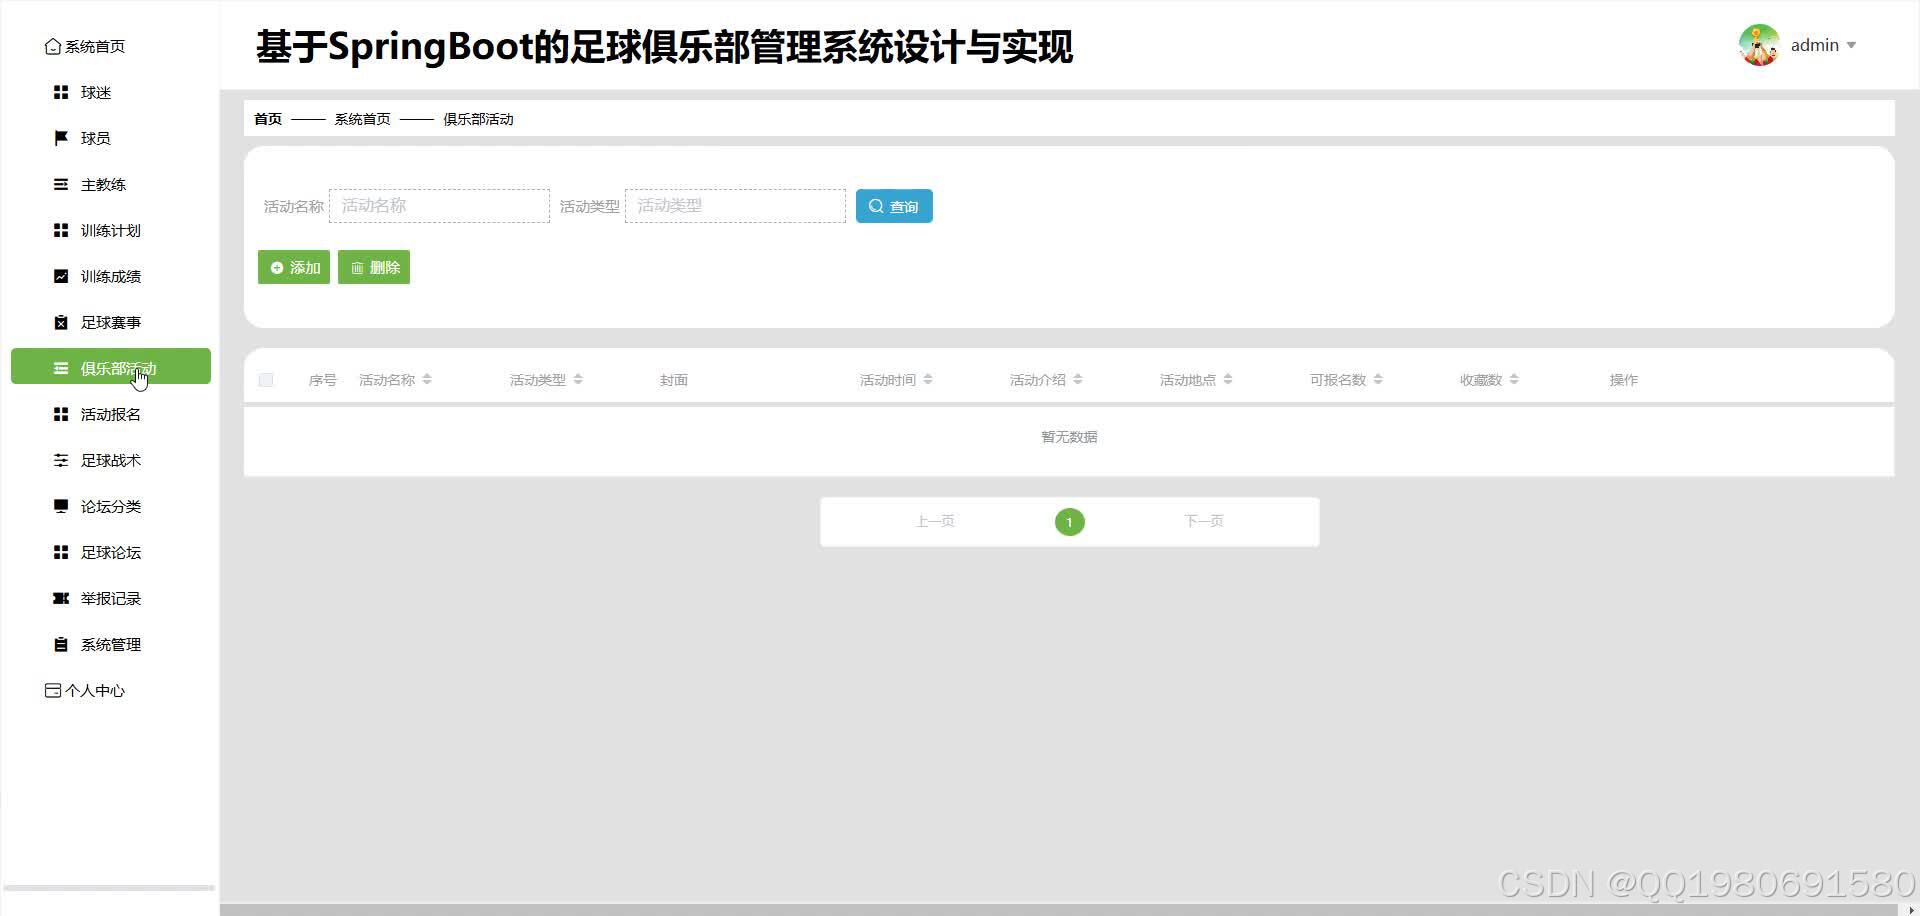The width and height of the screenshot is (1920, 916).
Task: Click 系统首页 breadcrumb link
Action: 362,119
